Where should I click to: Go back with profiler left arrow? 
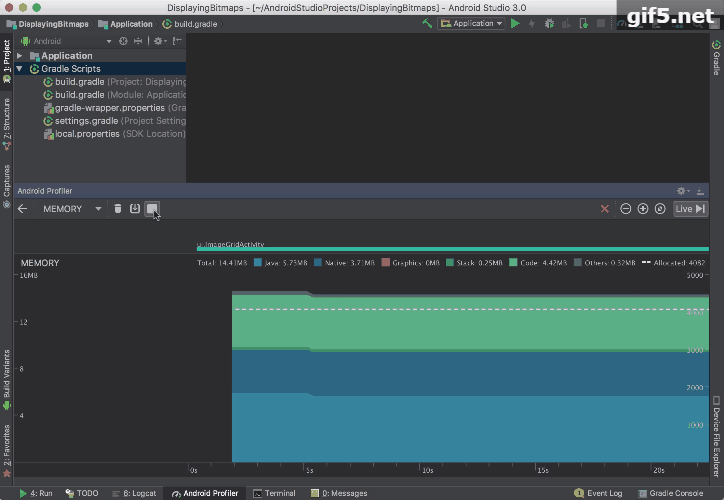tap(22, 209)
